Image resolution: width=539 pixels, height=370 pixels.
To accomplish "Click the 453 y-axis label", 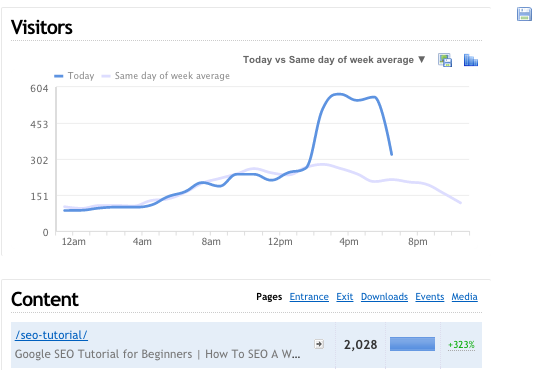I will (x=39, y=124).
